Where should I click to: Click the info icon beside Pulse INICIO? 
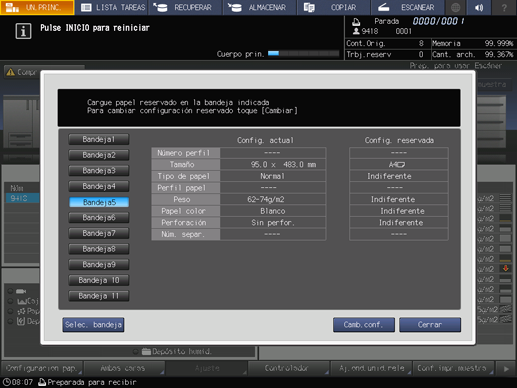[x=23, y=31]
